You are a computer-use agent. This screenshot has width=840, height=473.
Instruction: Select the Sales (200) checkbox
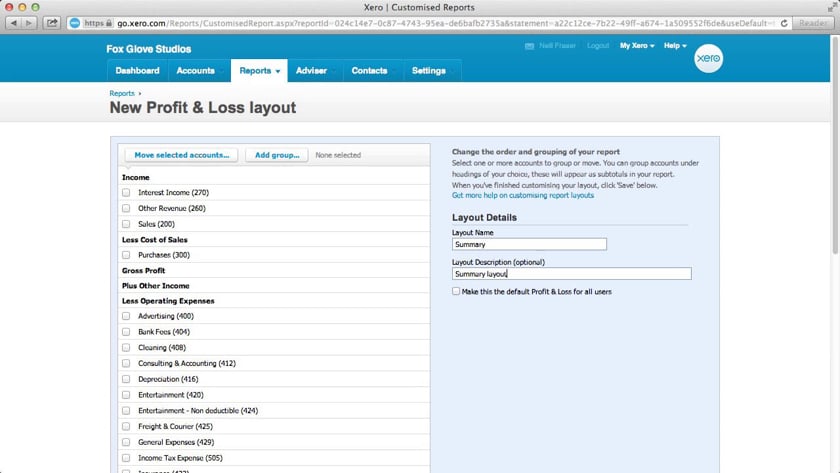click(126, 224)
